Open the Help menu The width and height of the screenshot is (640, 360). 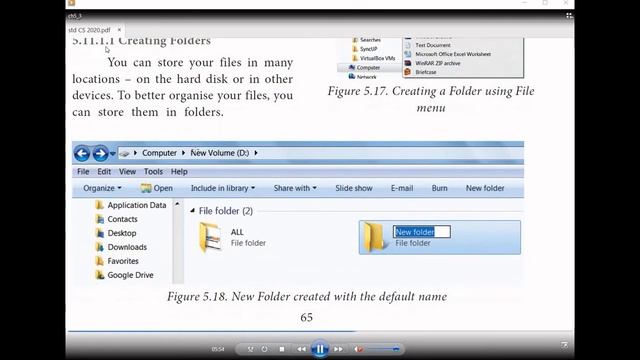(x=179, y=171)
